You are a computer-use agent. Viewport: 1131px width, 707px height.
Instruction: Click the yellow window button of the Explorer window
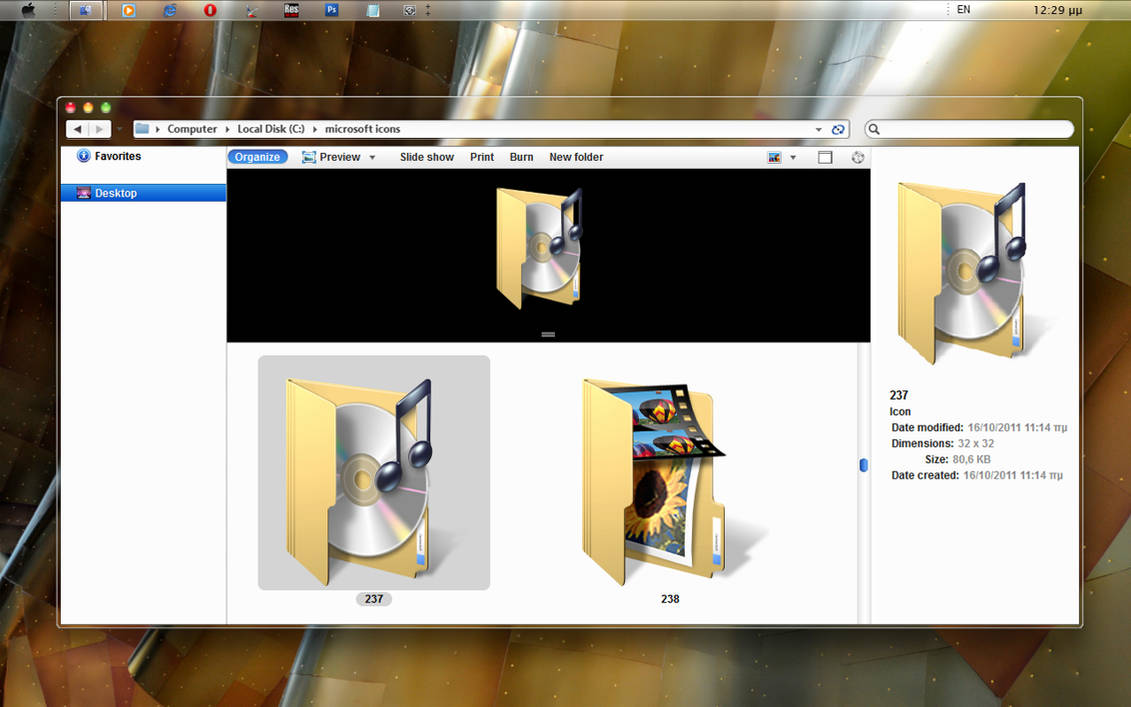click(88, 107)
